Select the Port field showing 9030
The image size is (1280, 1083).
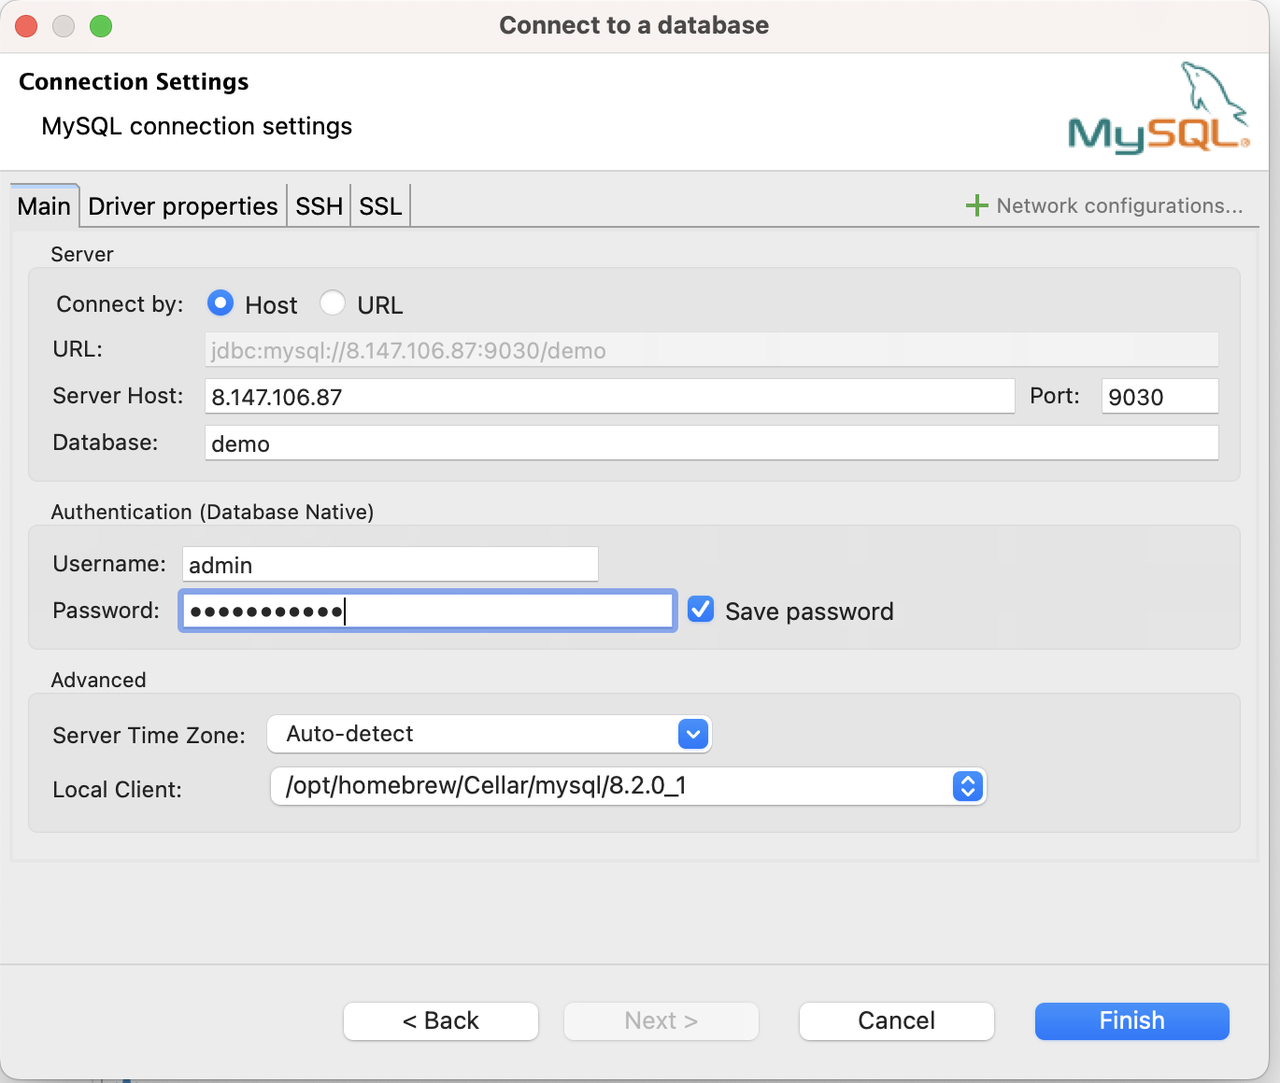pos(1159,396)
